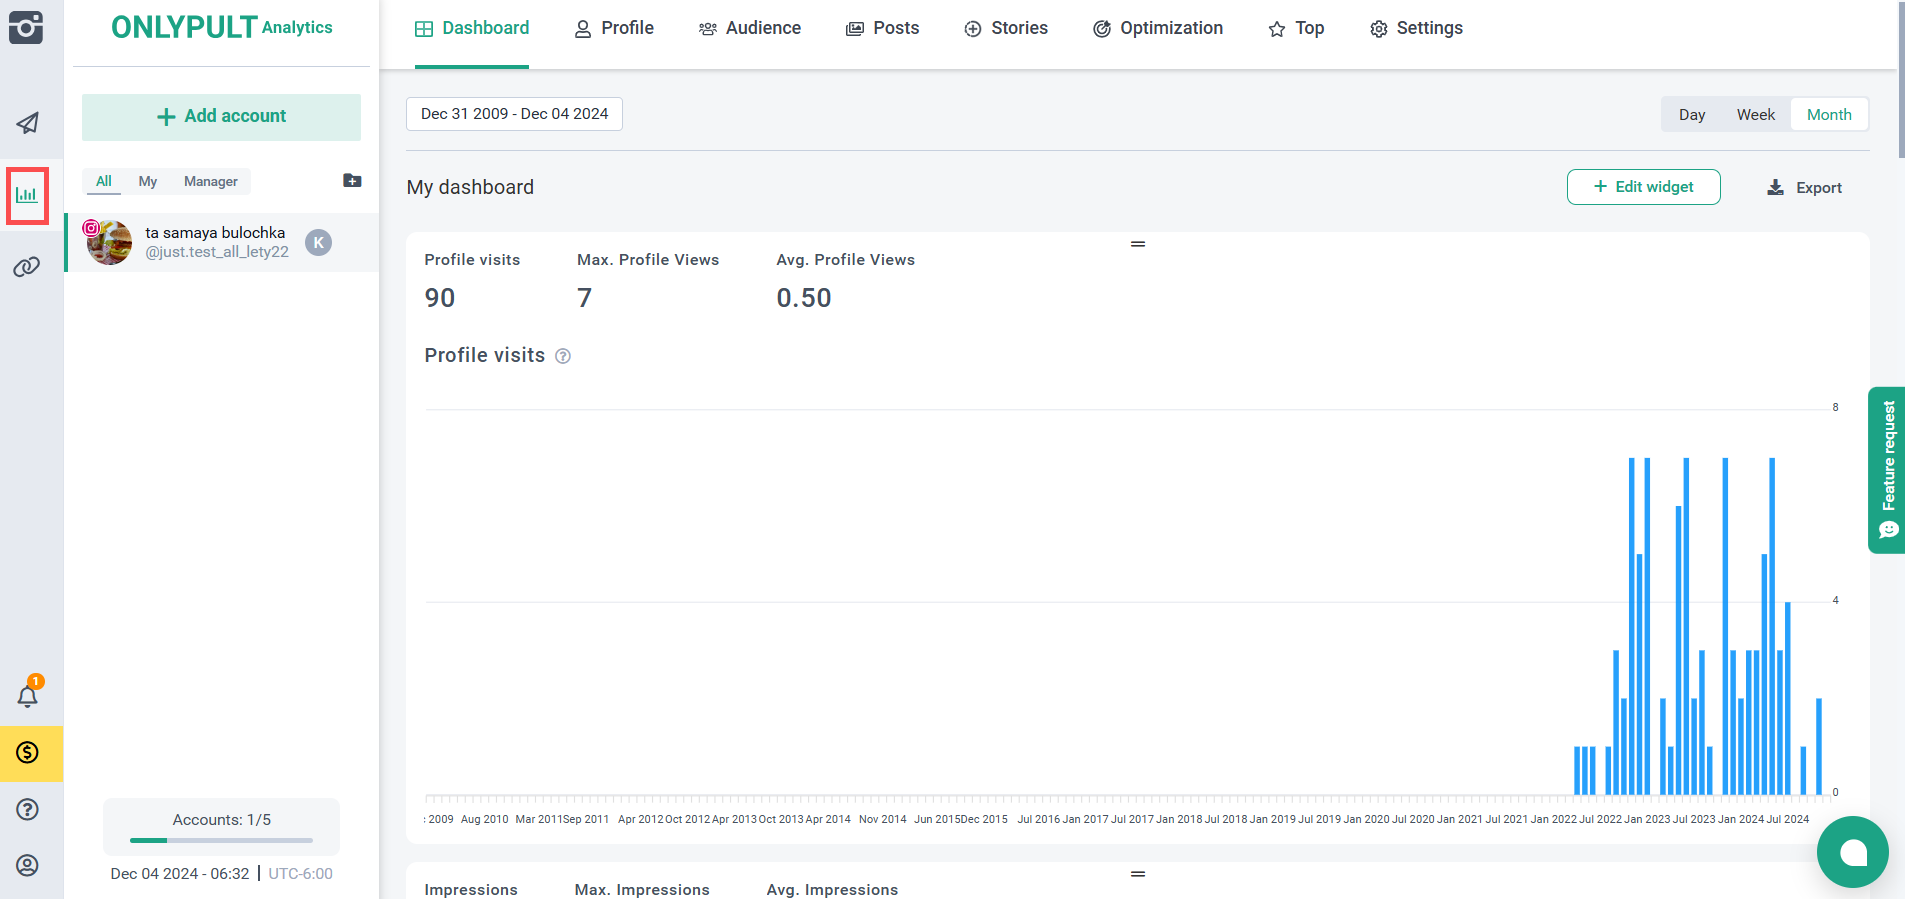Click the Profile visits help tooltip icon
The height and width of the screenshot is (899, 1905).
563,357
